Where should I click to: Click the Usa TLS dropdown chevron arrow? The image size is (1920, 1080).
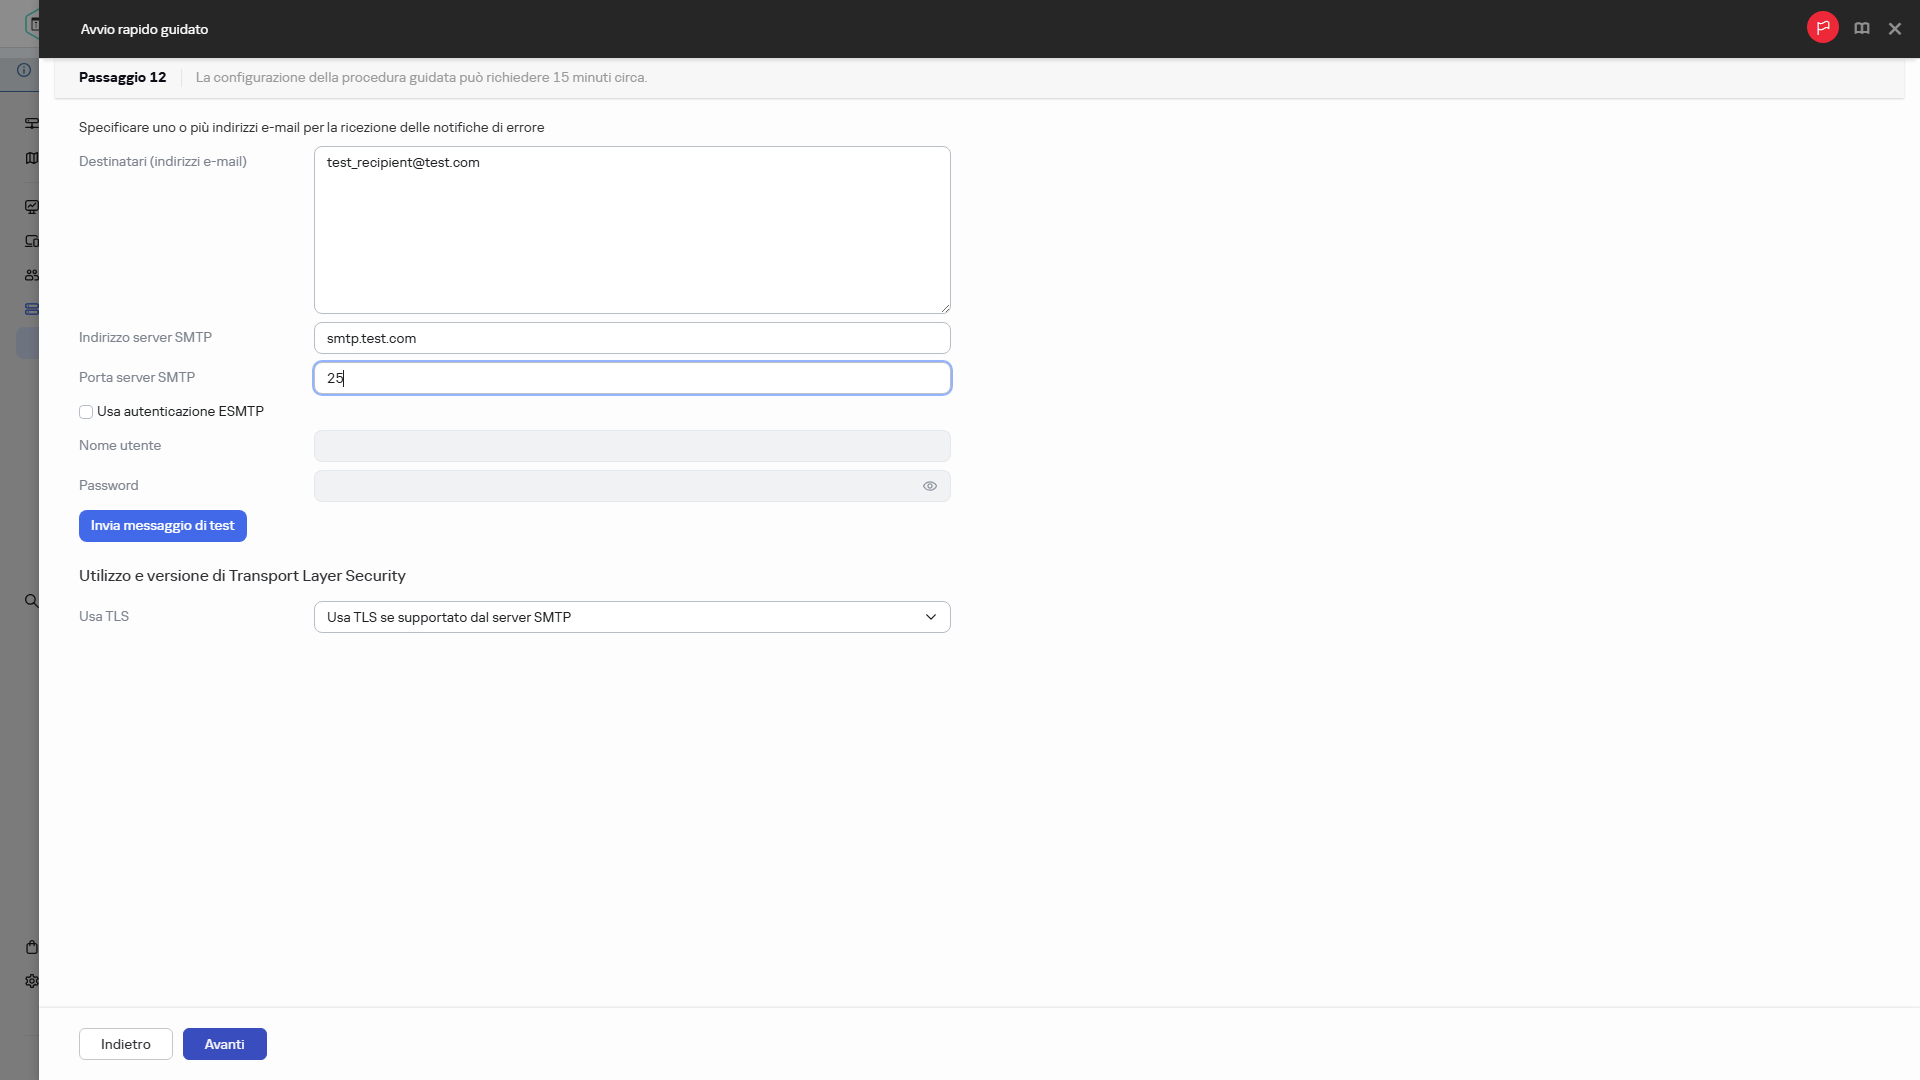click(x=930, y=617)
